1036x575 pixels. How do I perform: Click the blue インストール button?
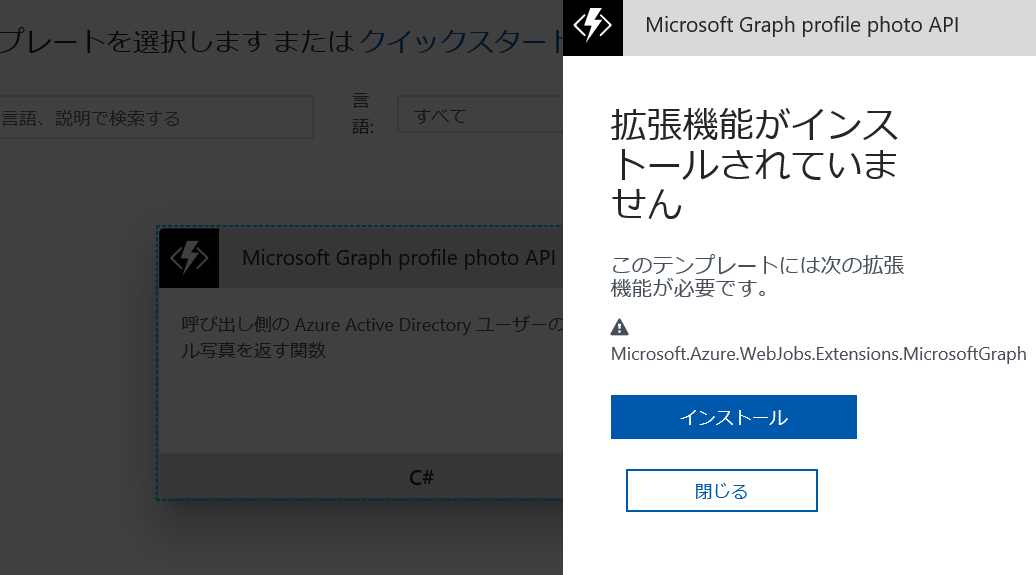[x=733, y=417]
